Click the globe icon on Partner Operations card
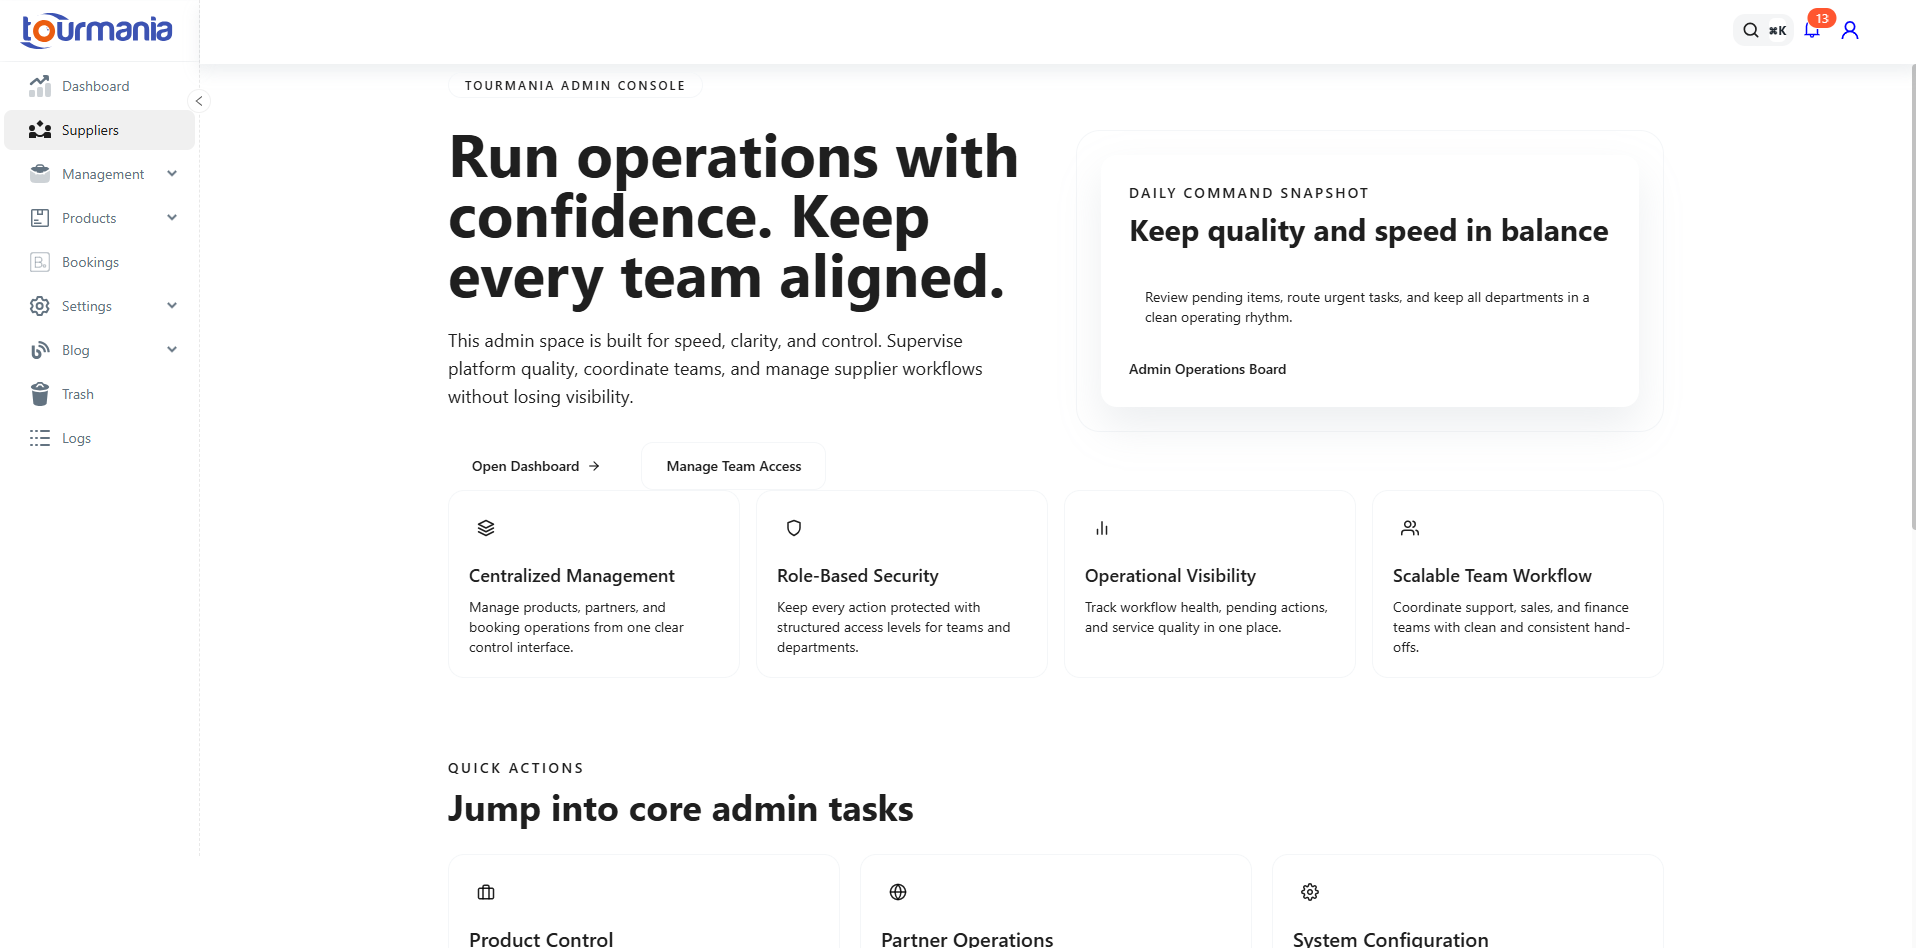 click(898, 892)
